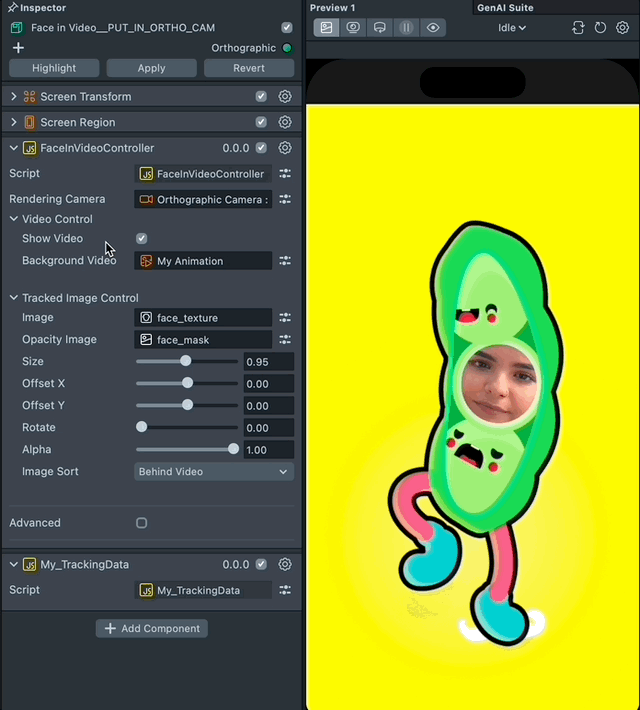Click the pause button in Preview toolbar

[406, 28]
